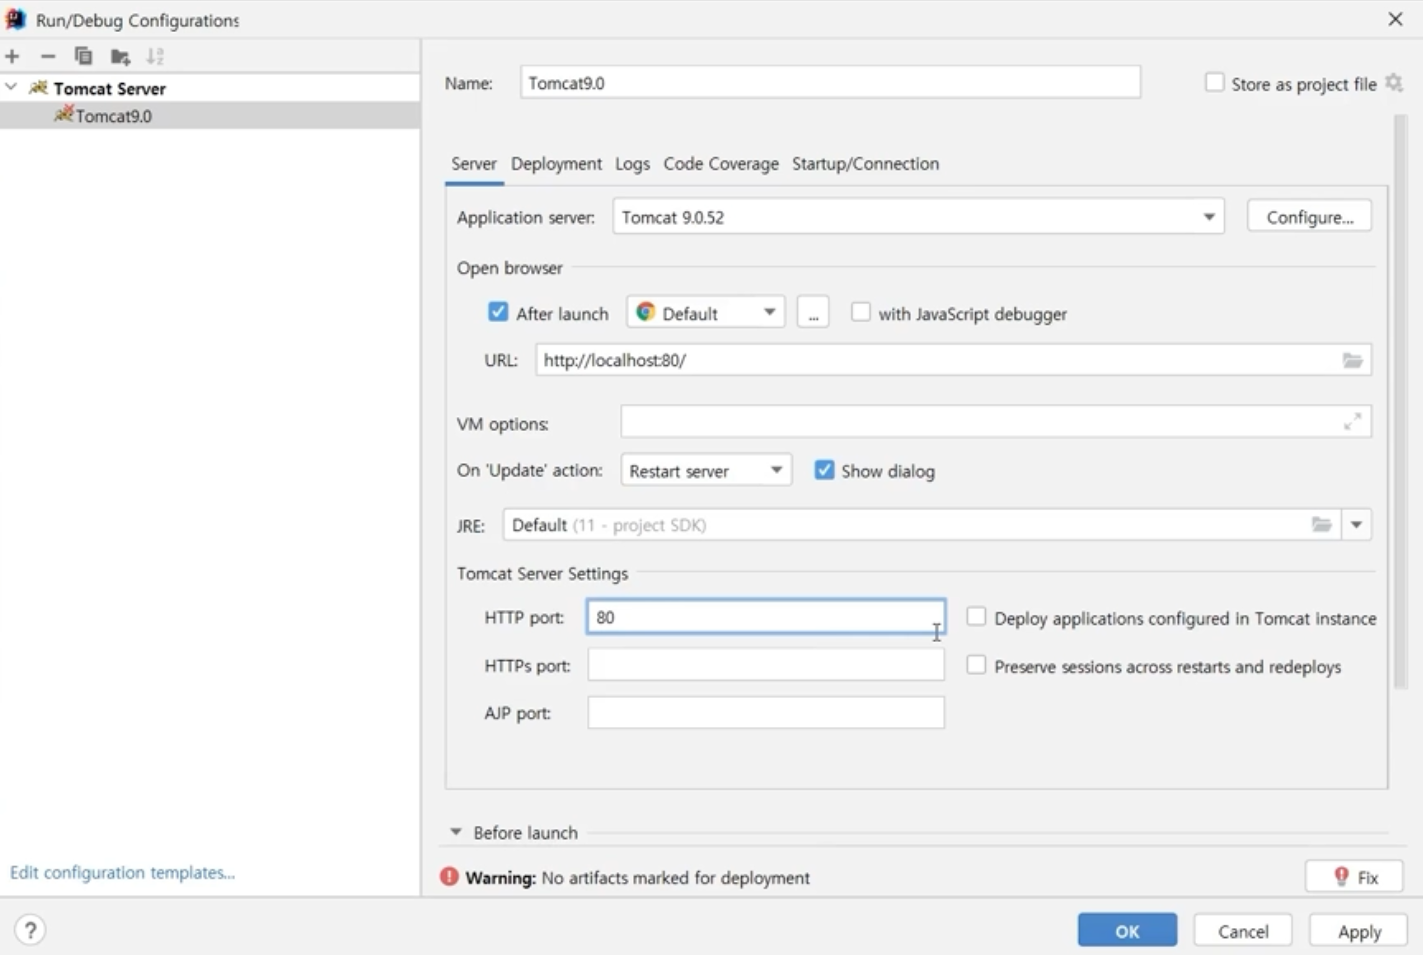Expand the VM options field
This screenshot has height=955, width=1423.
coord(1352,422)
